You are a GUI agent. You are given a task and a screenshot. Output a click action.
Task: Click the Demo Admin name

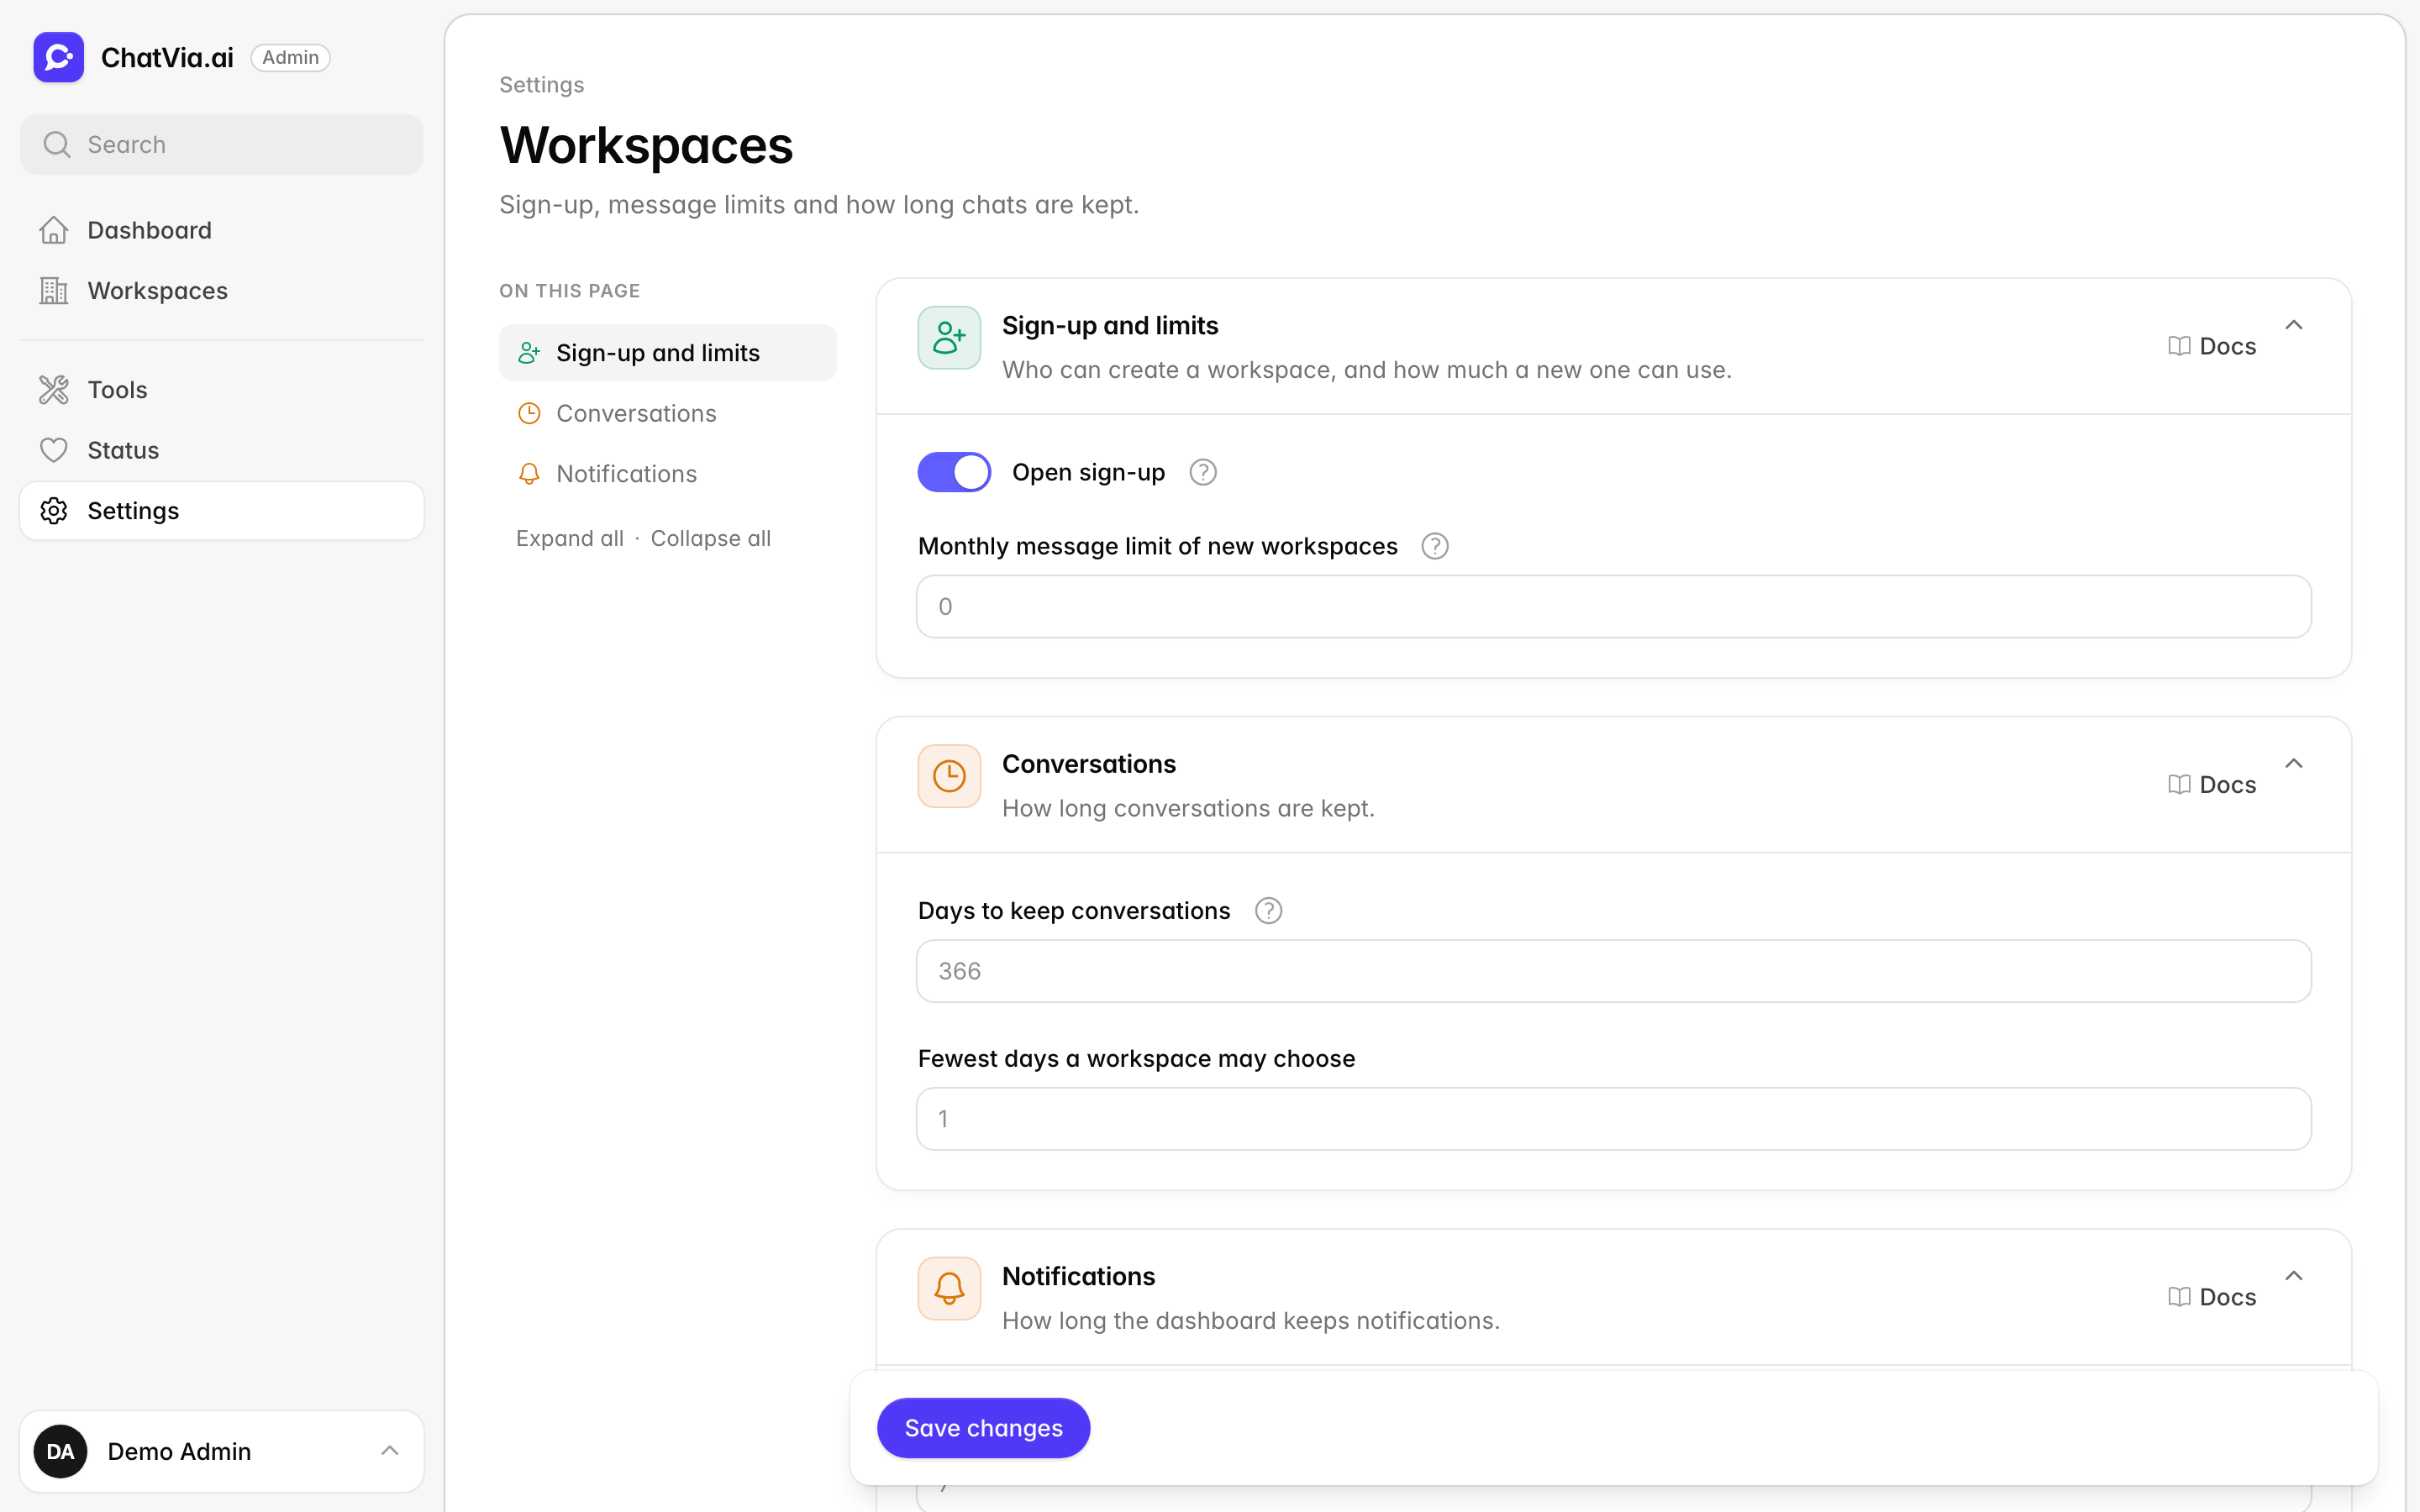[x=179, y=1451]
